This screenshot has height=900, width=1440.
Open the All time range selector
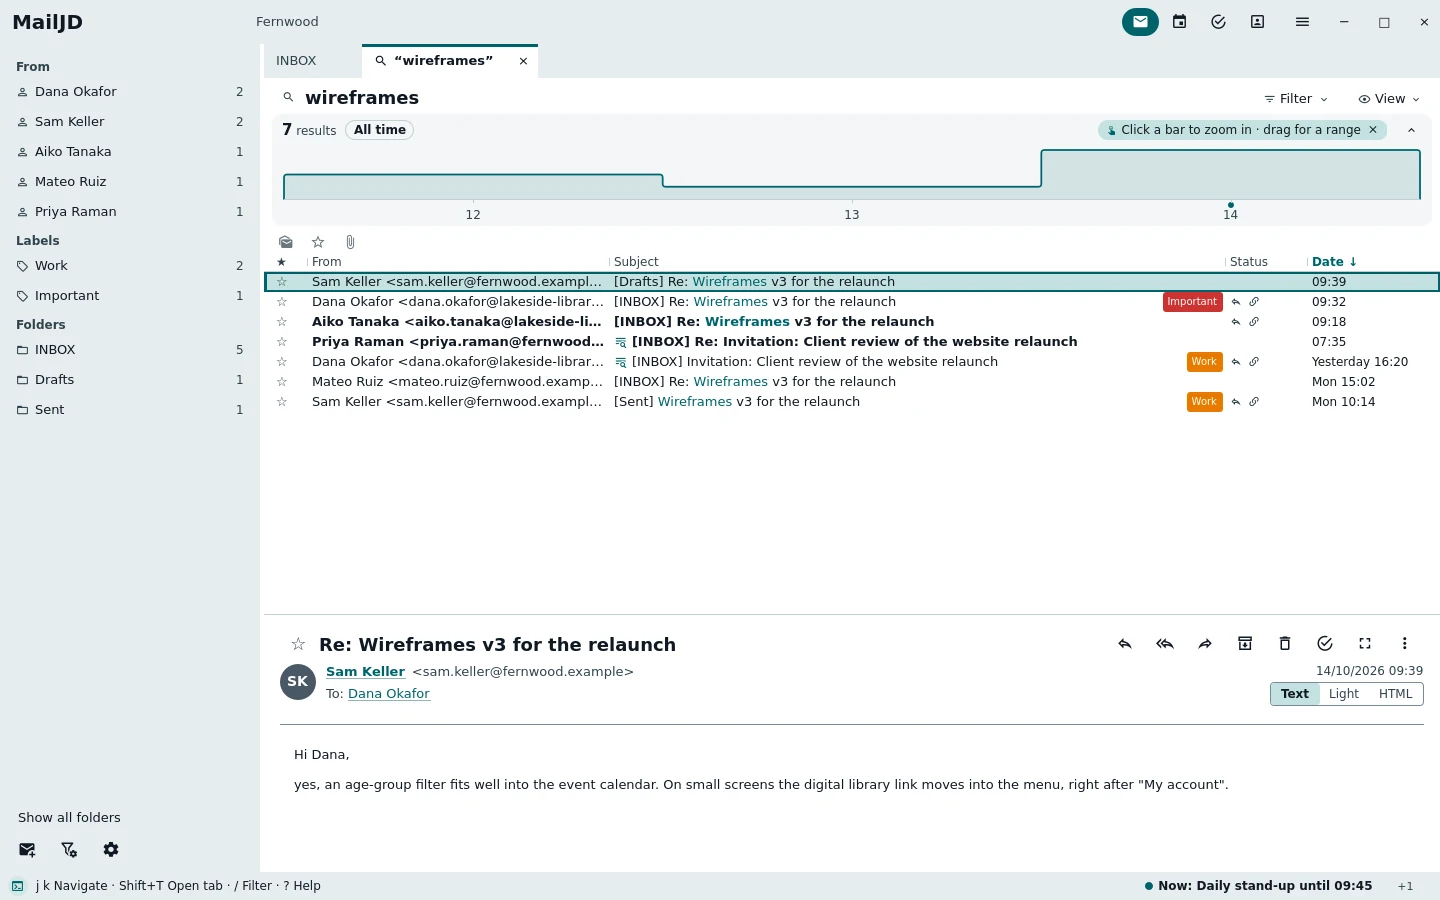[x=380, y=130]
